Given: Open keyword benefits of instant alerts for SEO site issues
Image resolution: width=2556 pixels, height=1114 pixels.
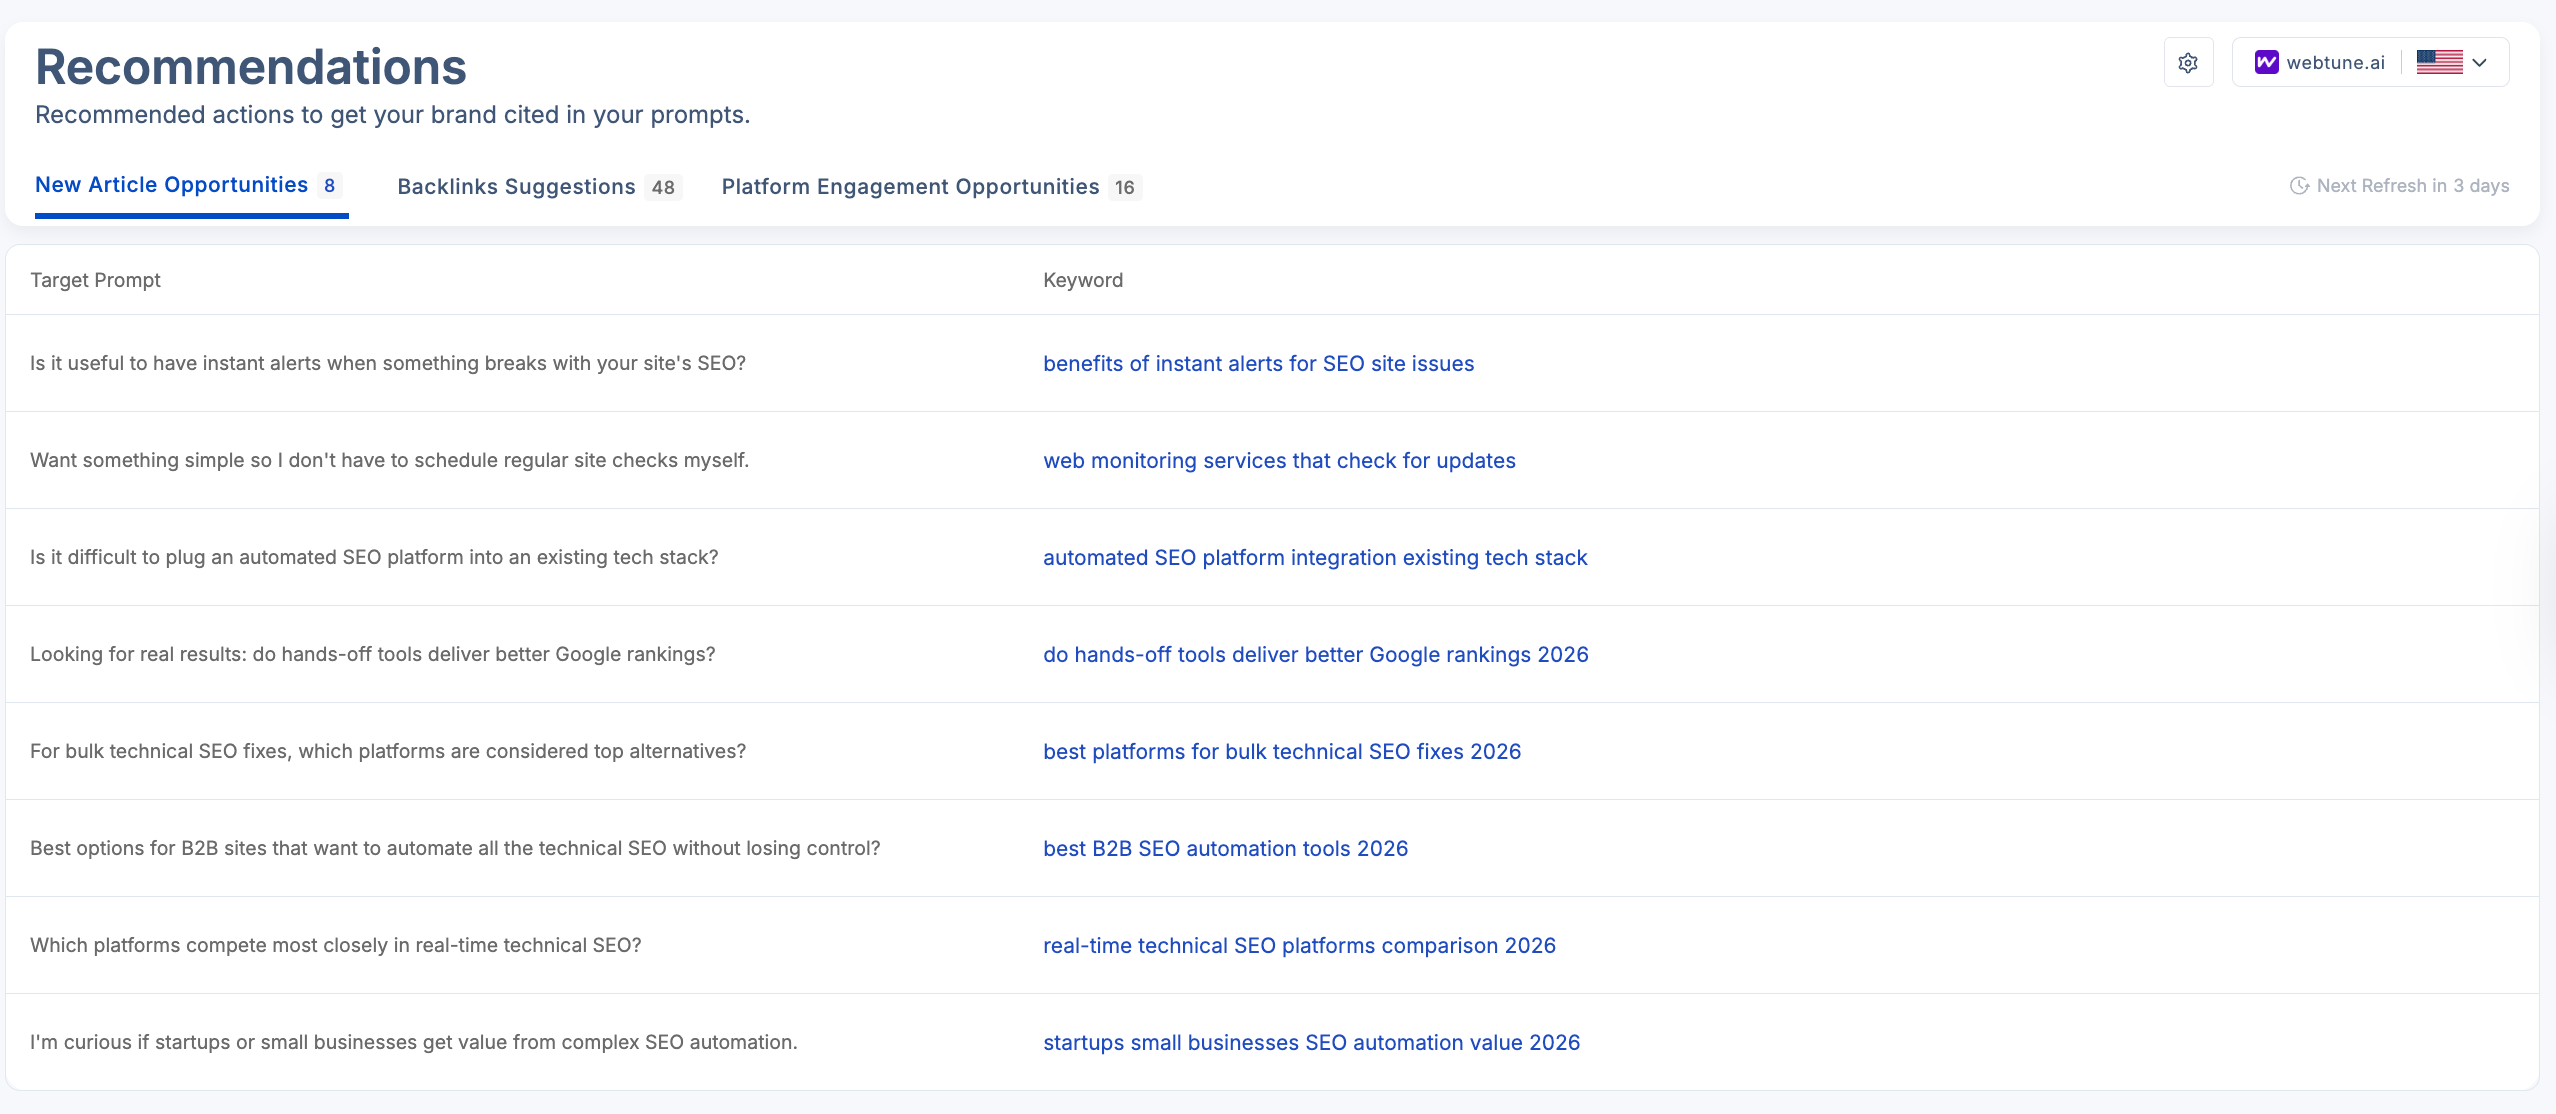Looking at the screenshot, I should click(1258, 363).
